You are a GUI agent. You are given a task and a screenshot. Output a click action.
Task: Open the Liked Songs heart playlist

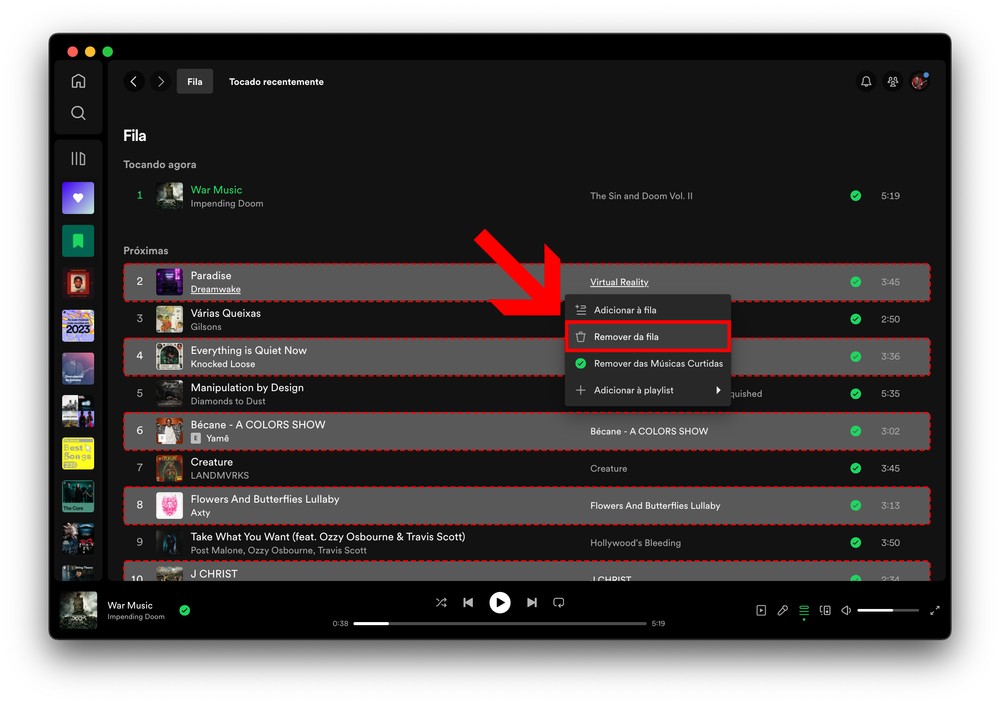(78, 198)
